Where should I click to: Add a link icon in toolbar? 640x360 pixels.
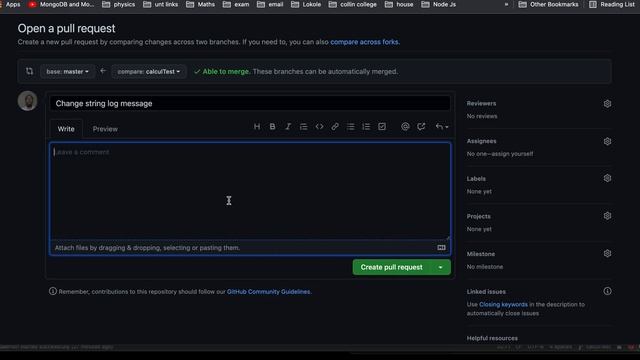pyautogui.click(x=335, y=127)
